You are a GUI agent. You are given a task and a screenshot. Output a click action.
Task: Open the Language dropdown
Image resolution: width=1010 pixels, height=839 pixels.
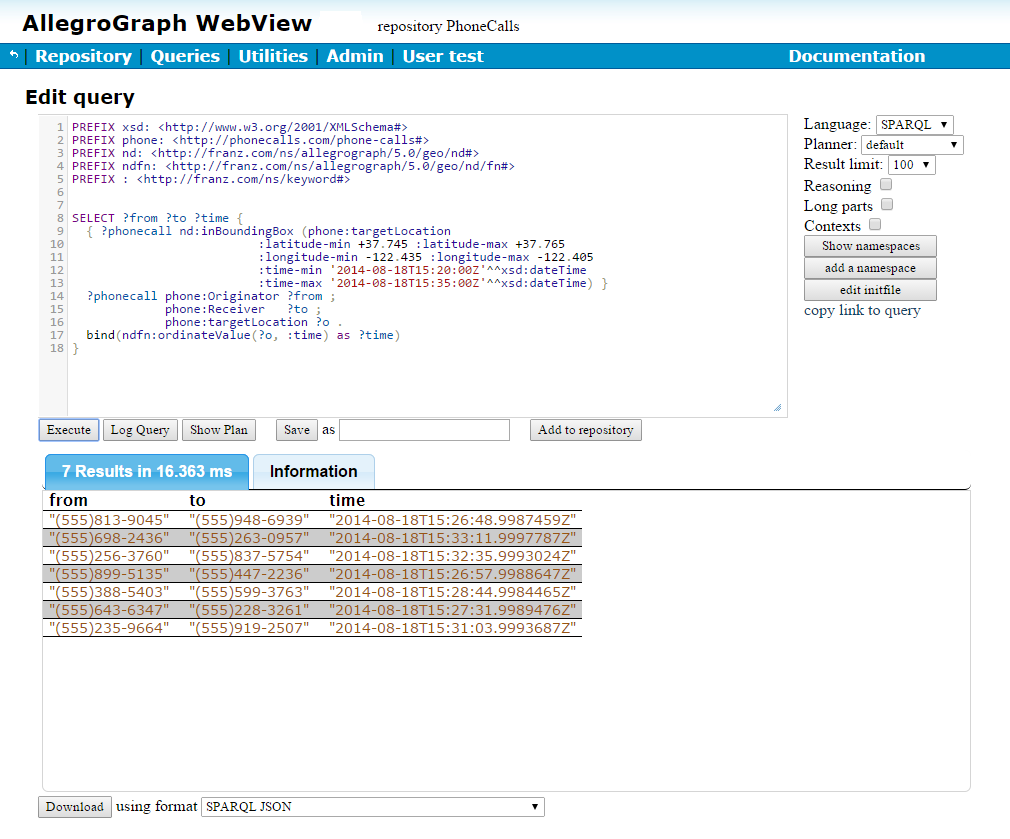tap(914, 125)
